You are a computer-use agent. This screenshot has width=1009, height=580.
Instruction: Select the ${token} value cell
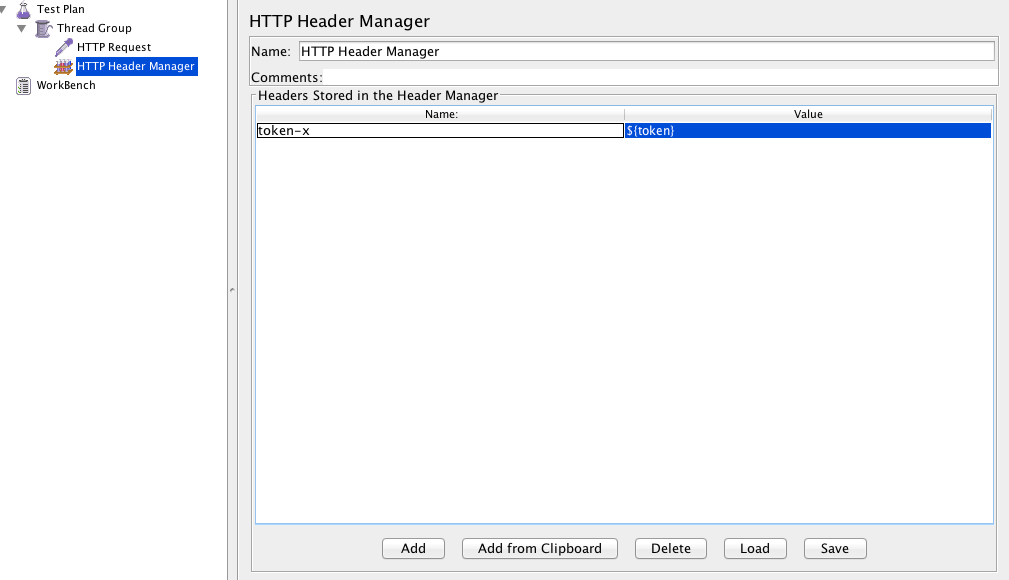click(807, 130)
